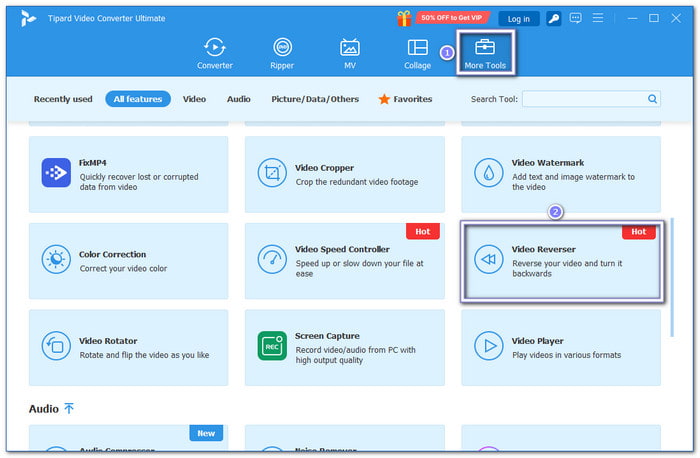Open the FixMP4 tool icon
This screenshot has width=700, height=458.
tap(56, 173)
